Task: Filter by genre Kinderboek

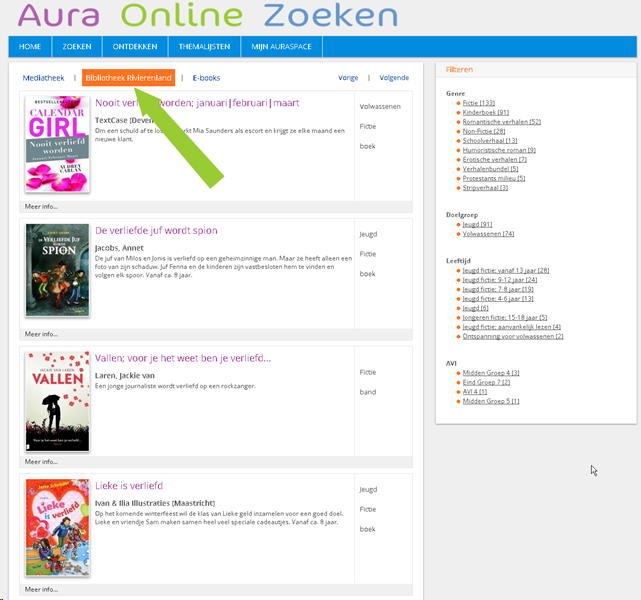Action: click(485, 112)
